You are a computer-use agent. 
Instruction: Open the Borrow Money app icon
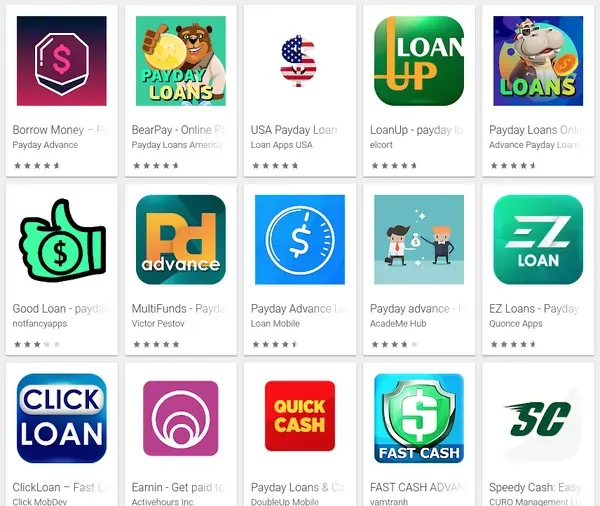click(62, 61)
